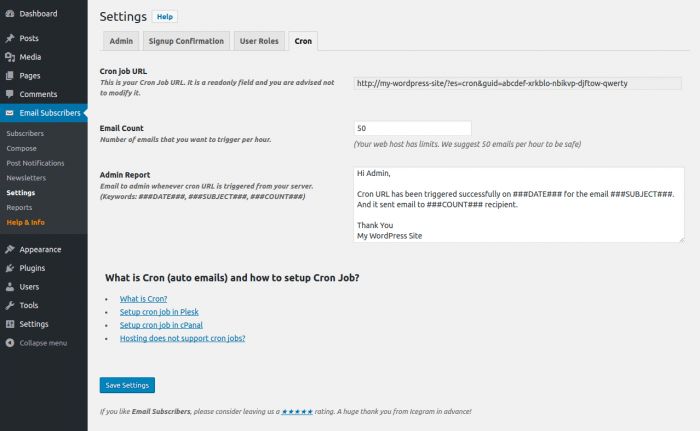Collapse the admin sidebar menu

tap(36, 343)
